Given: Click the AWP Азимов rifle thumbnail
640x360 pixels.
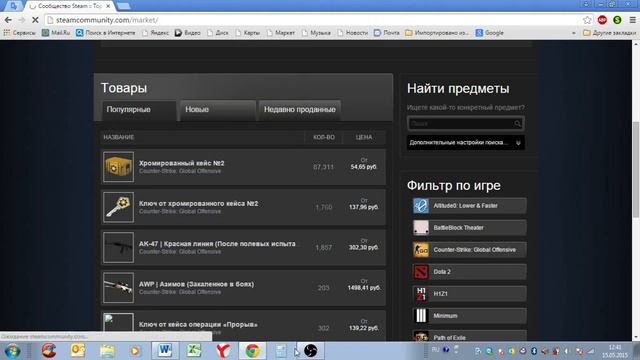Looking at the screenshot, I should (118, 288).
